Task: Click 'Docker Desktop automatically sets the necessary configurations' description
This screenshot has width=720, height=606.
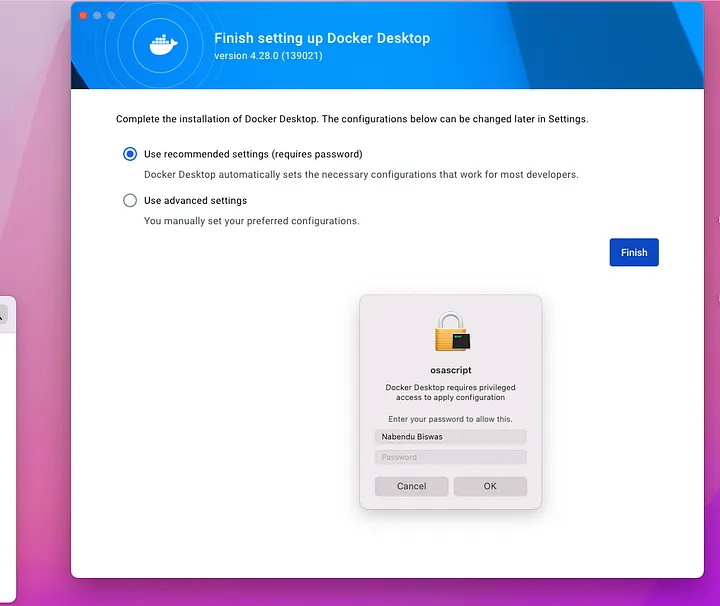Action: (361, 174)
